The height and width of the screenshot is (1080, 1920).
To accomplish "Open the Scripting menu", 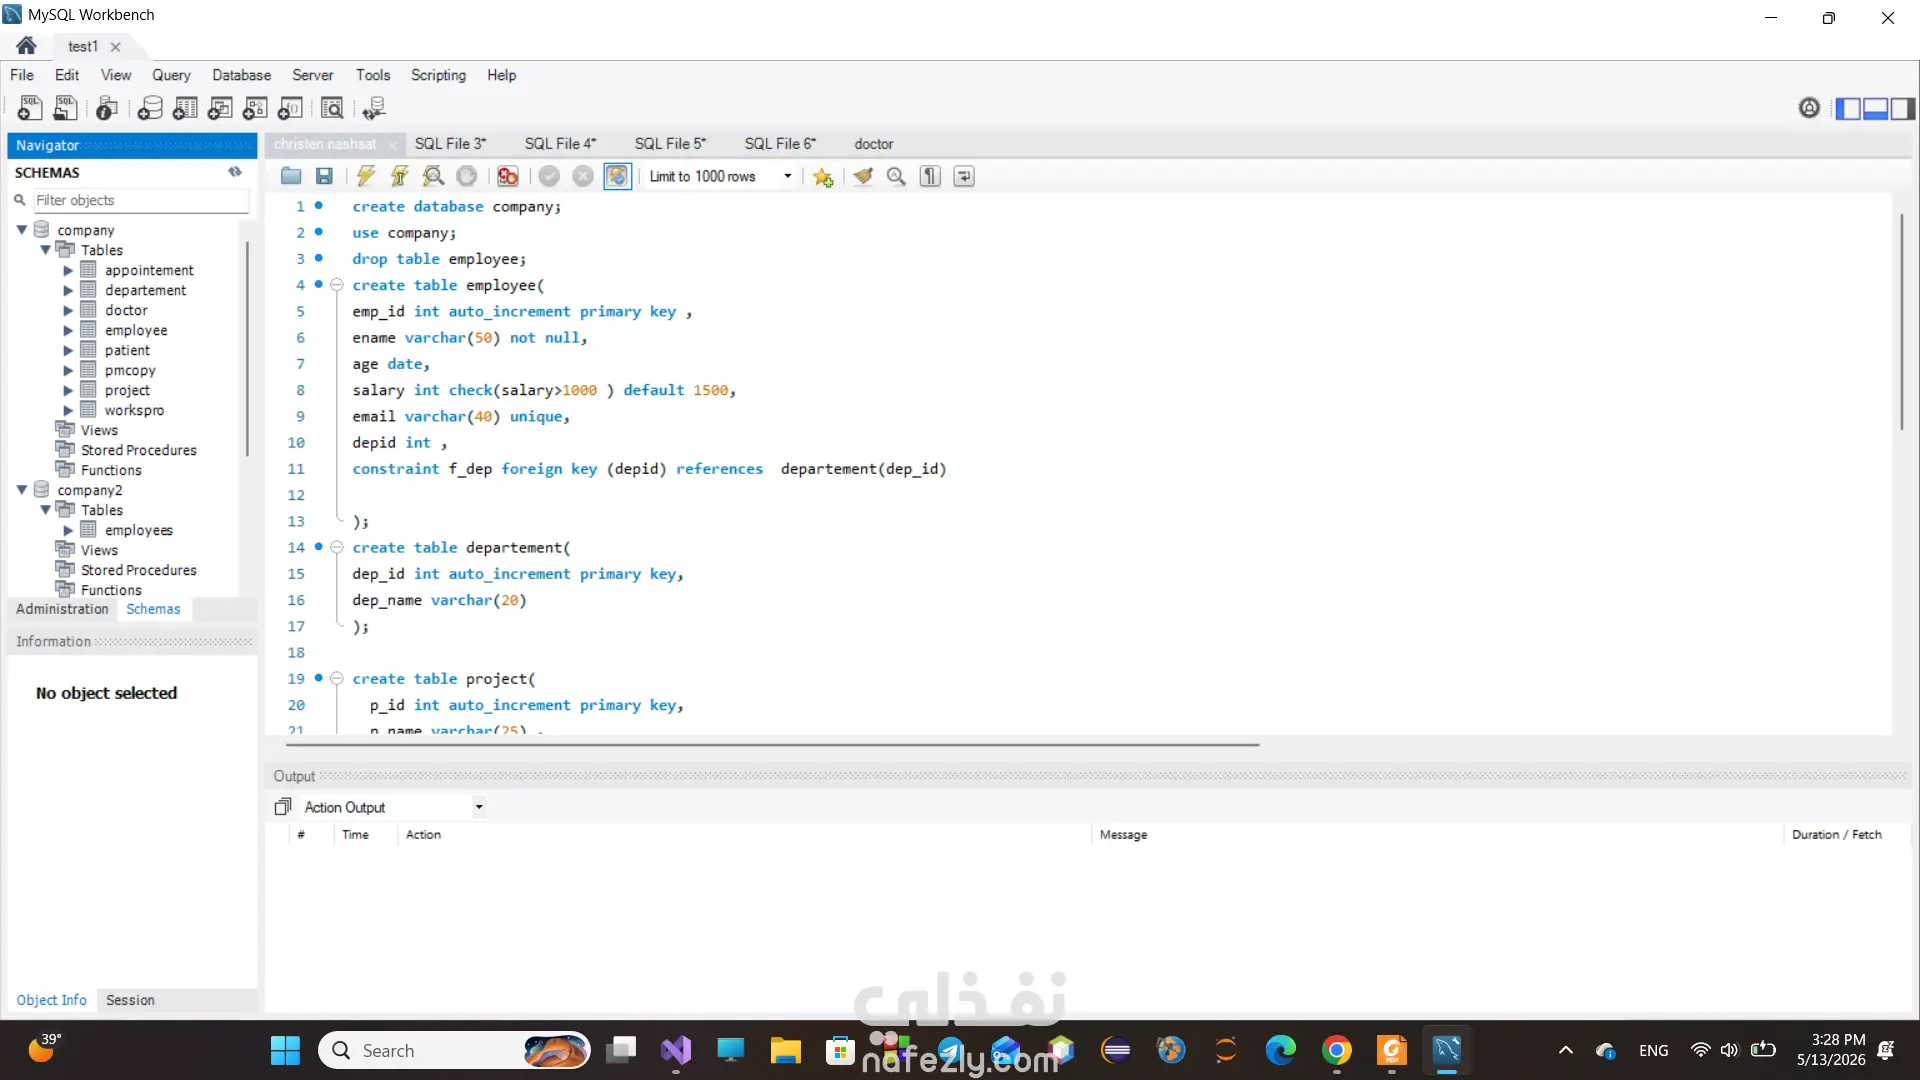I will pos(438,75).
